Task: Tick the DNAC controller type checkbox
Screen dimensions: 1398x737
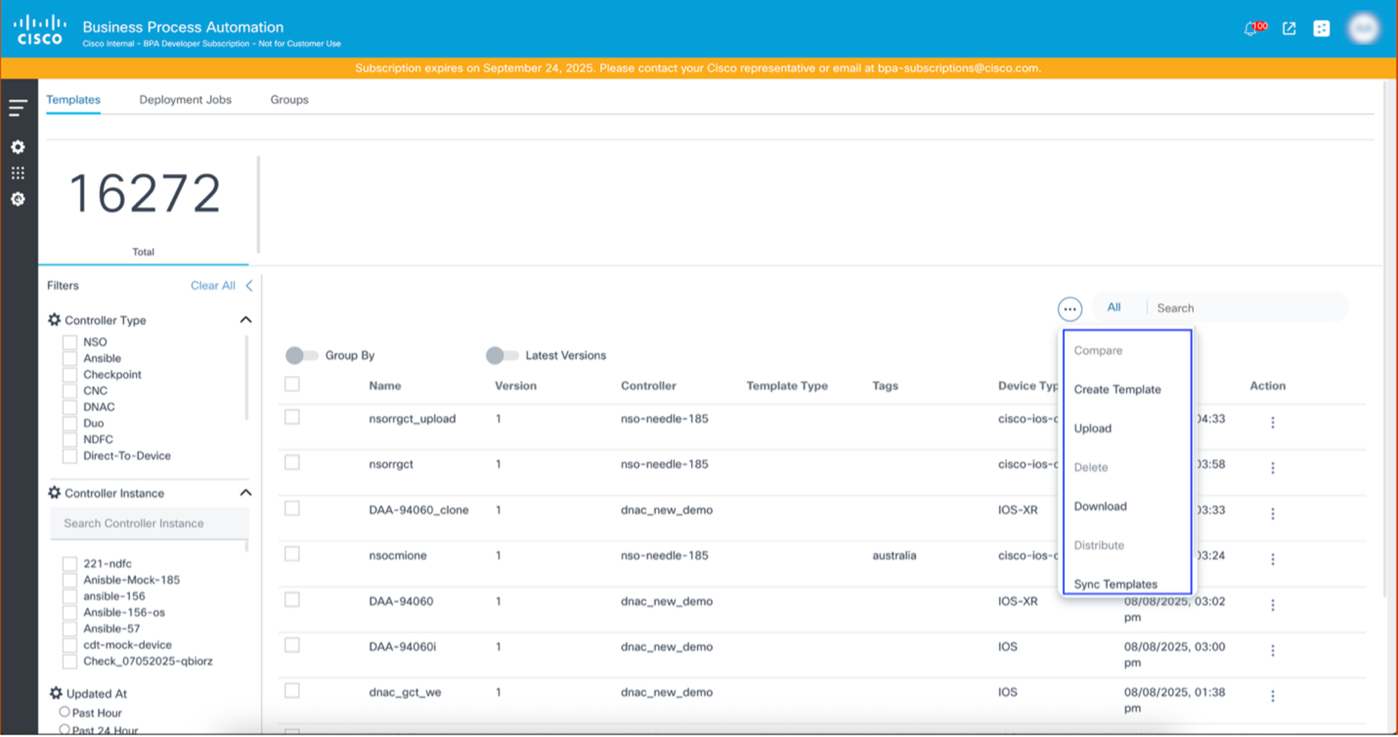Action: [x=70, y=407]
